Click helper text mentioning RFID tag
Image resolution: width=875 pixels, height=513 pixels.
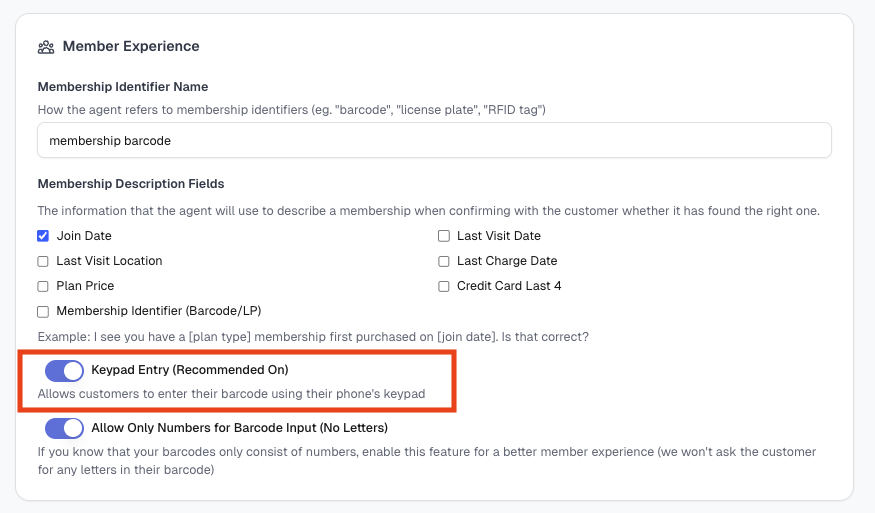point(291,109)
